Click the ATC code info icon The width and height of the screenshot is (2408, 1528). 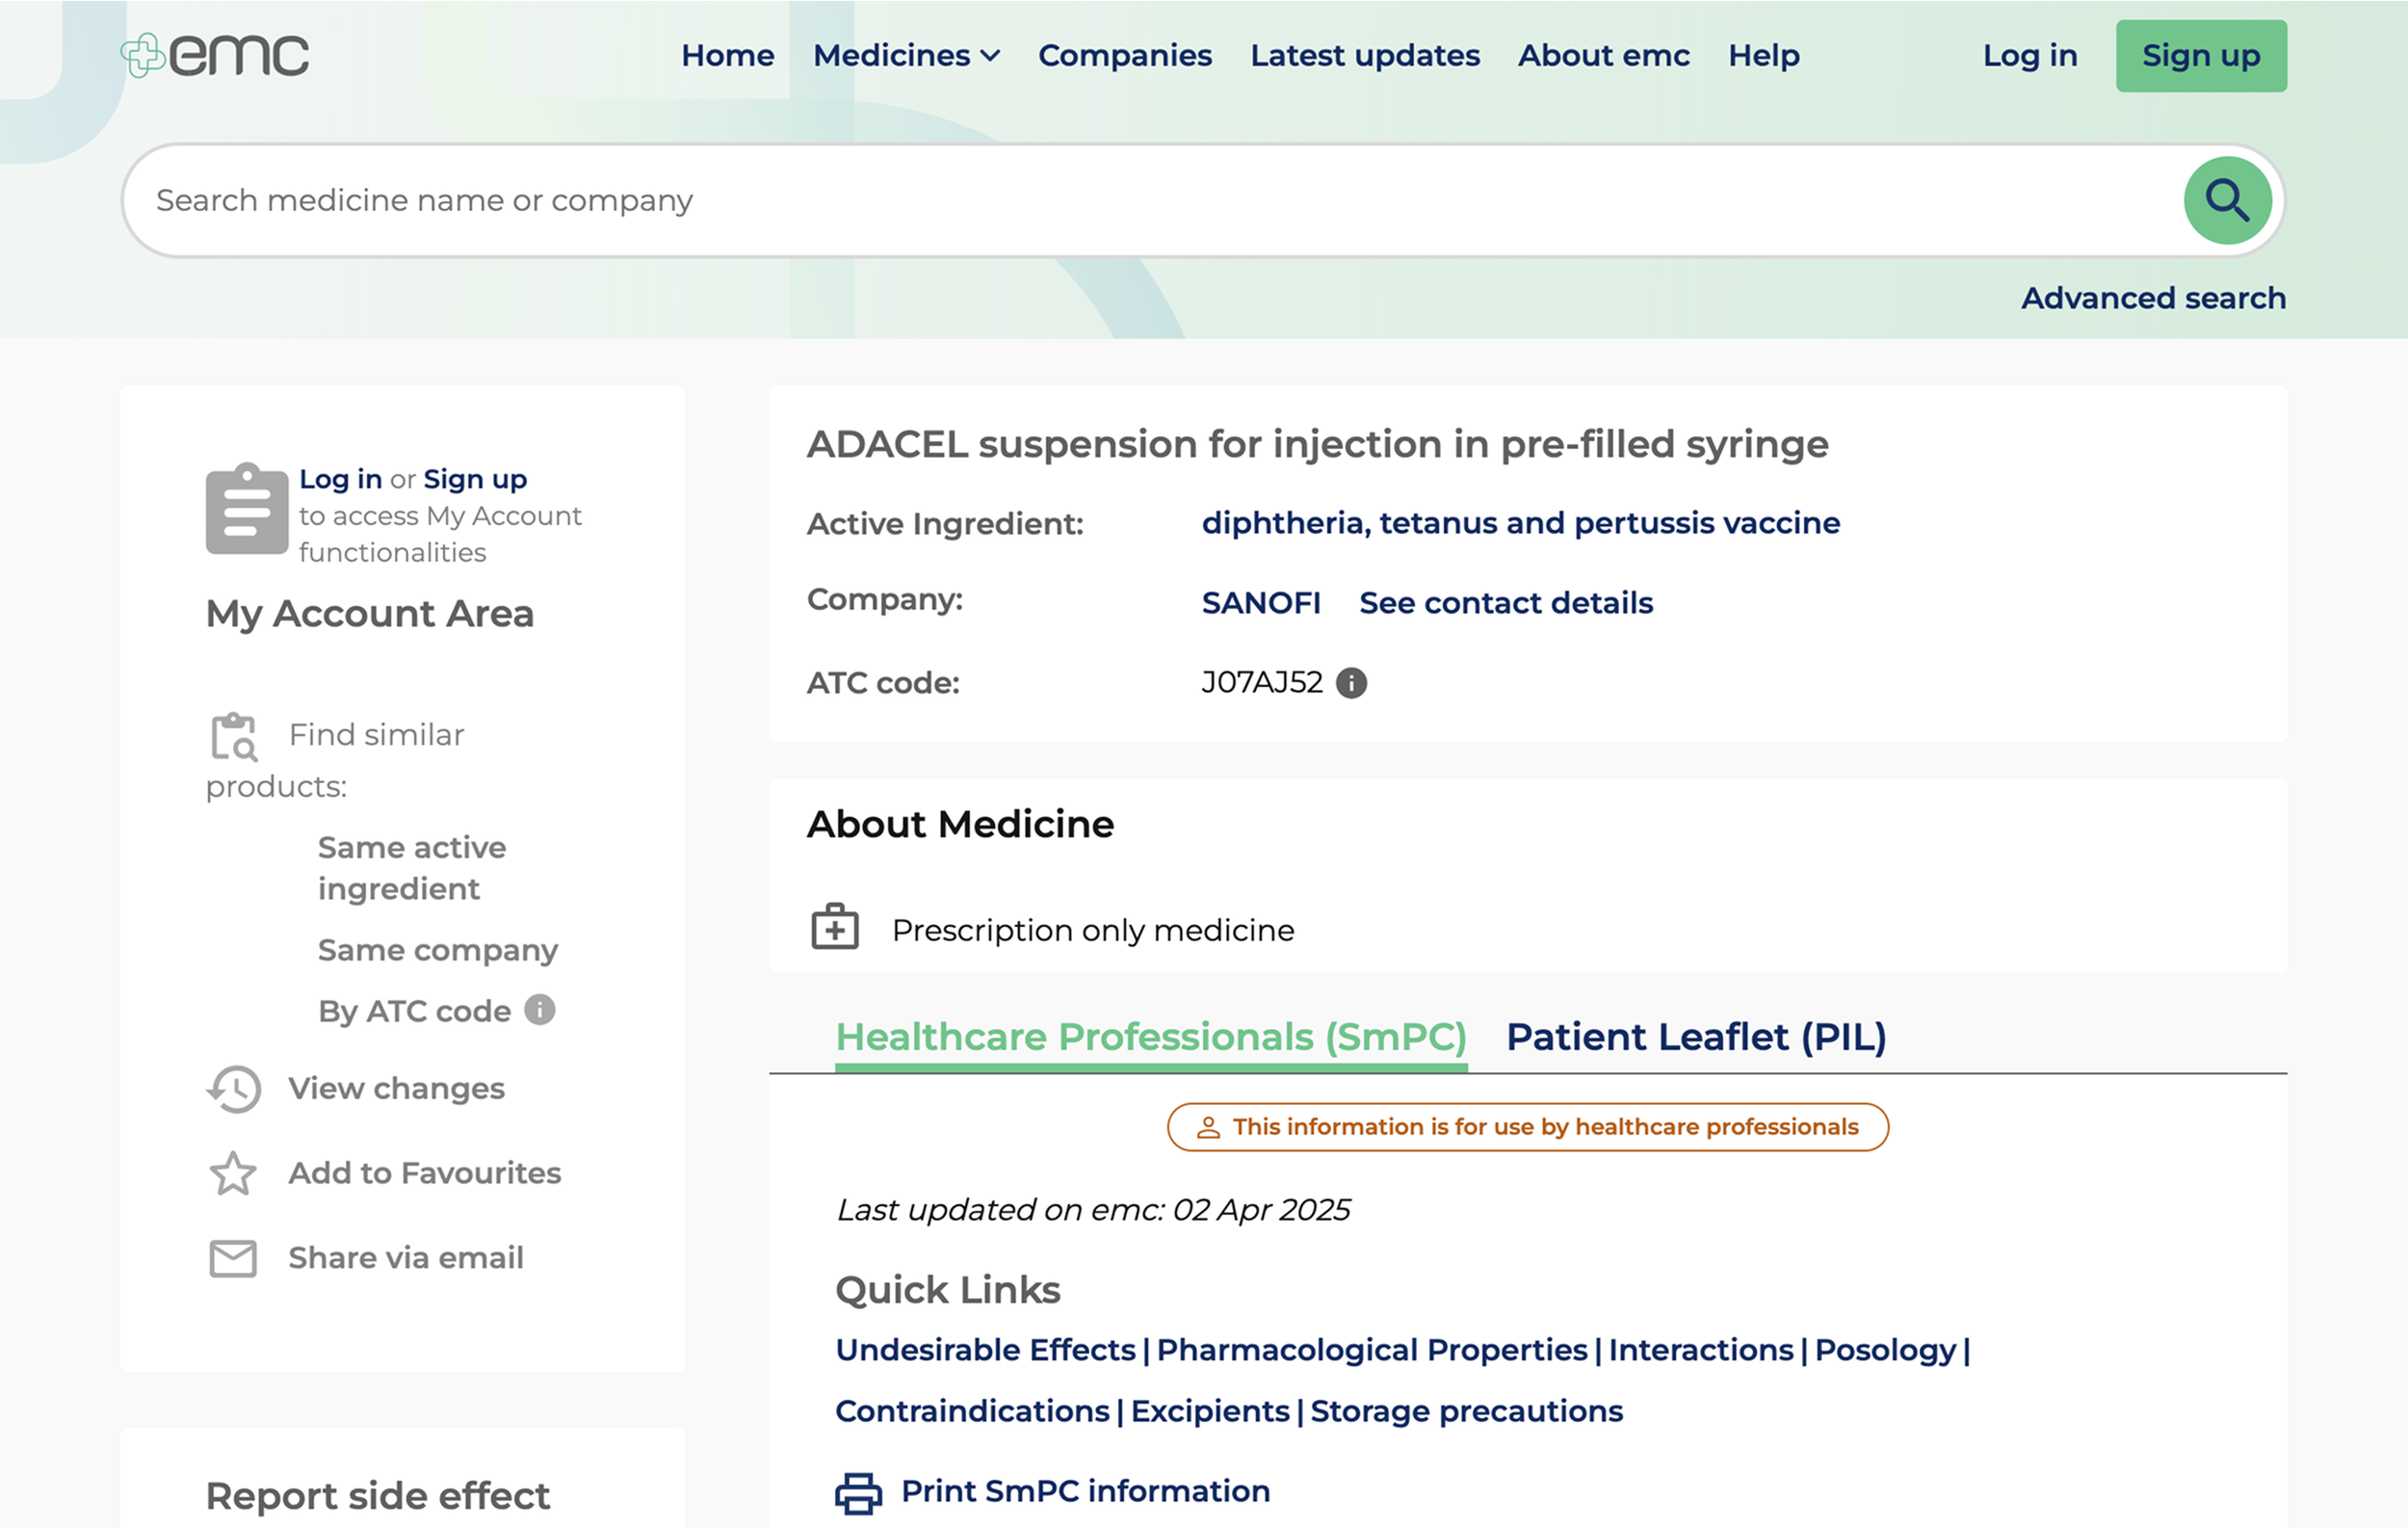1351,683
